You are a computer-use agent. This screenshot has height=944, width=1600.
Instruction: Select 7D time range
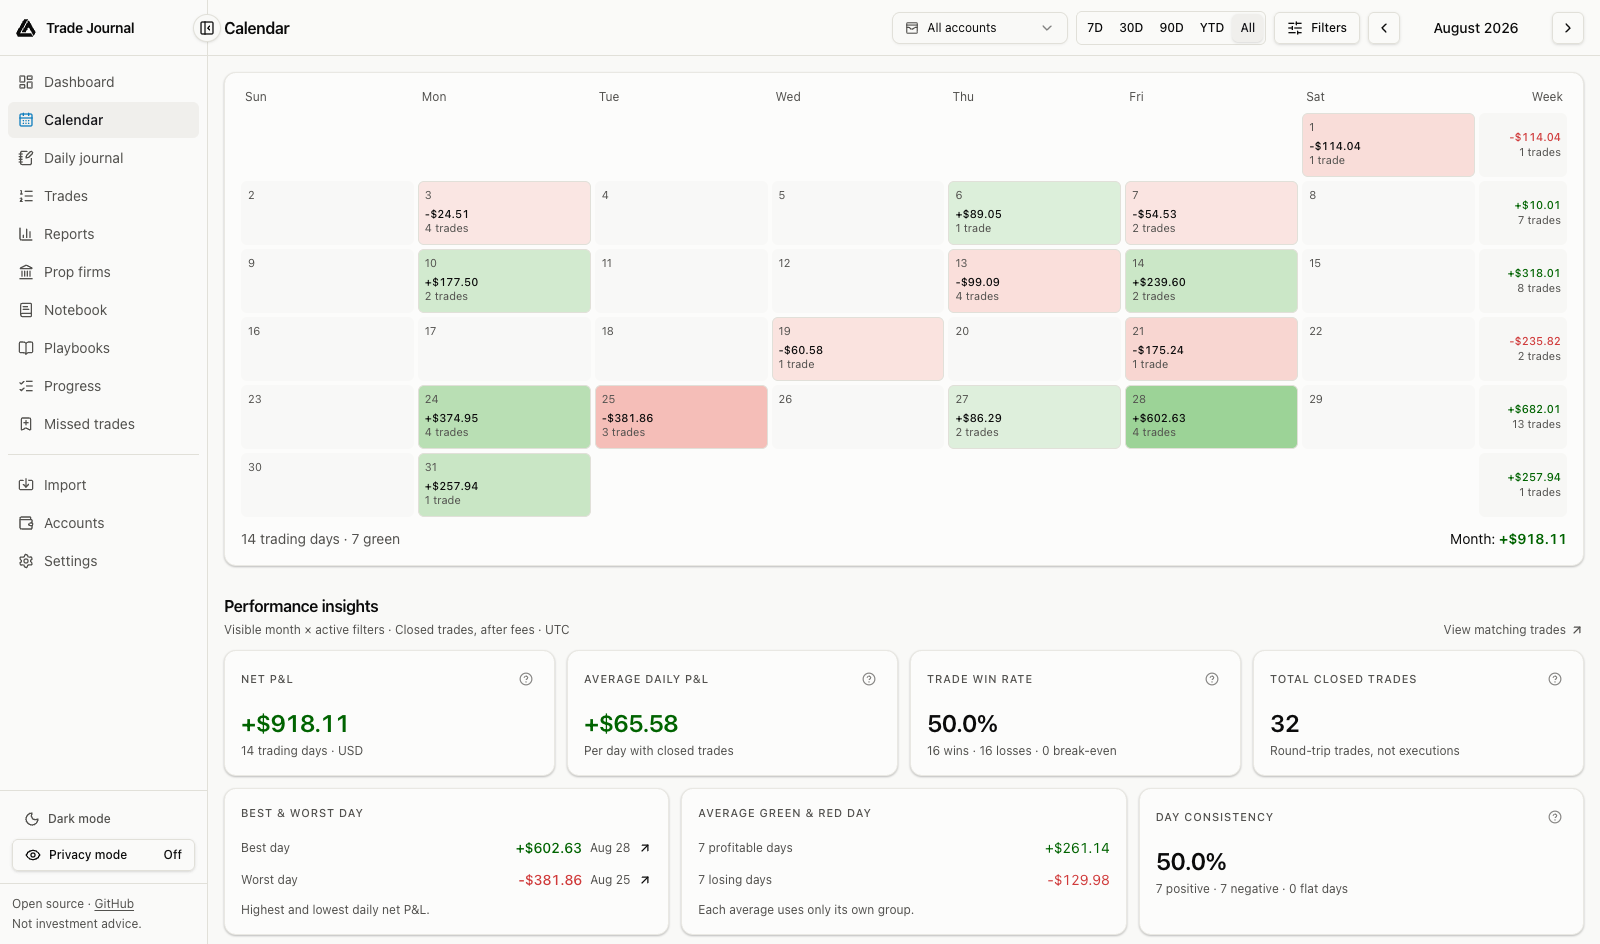tap(1095, 28)
